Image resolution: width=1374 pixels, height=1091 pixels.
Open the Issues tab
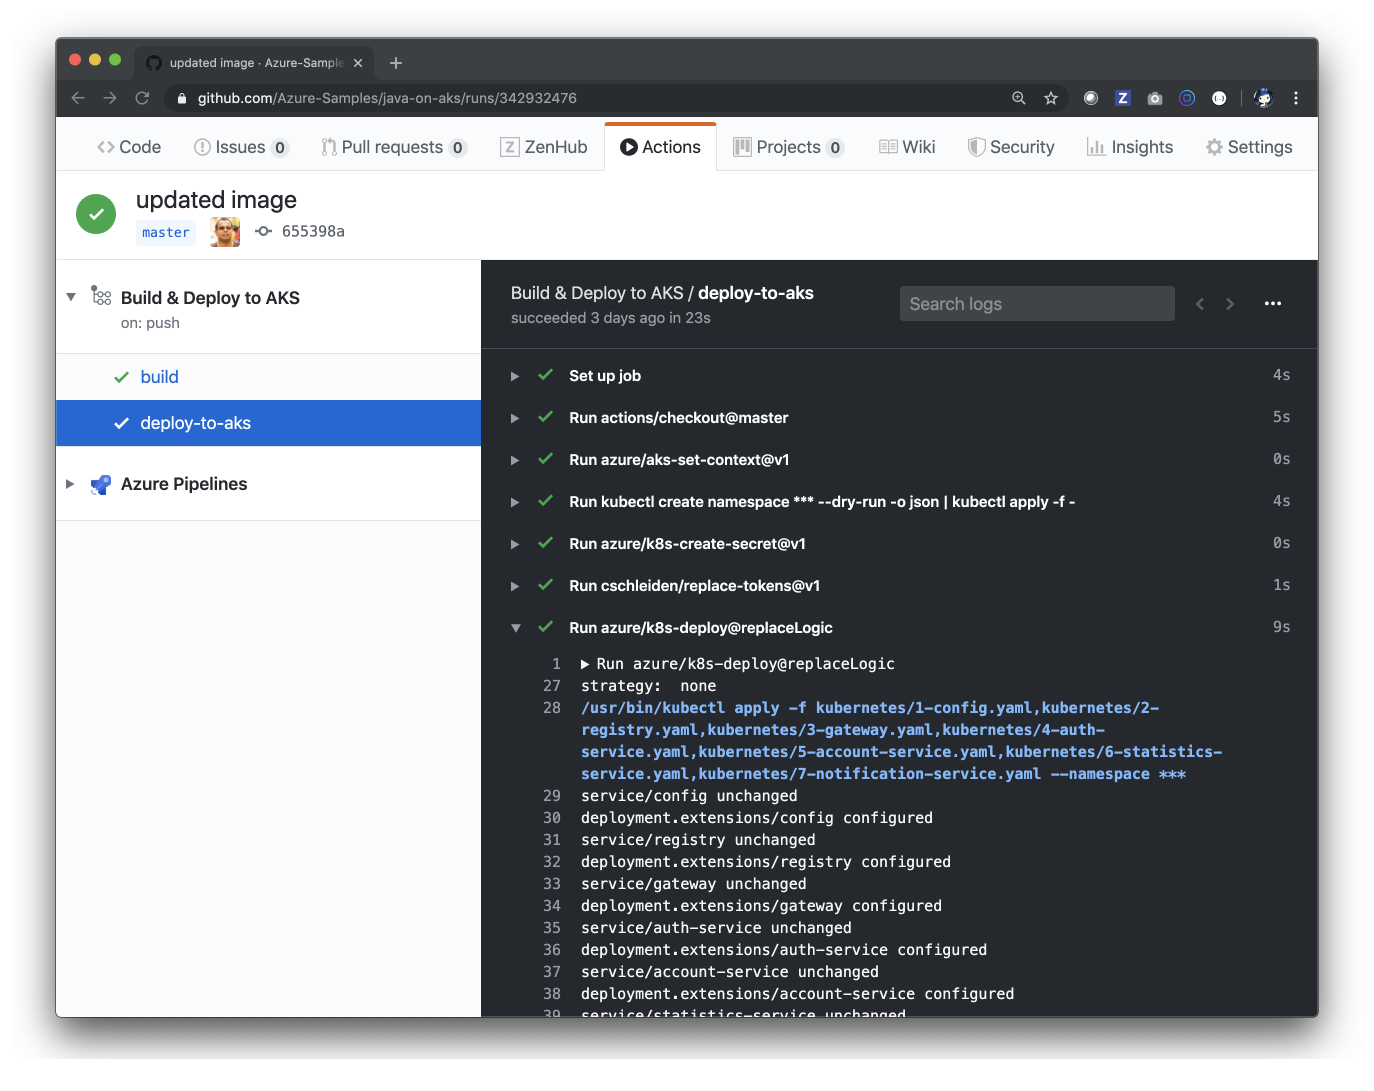coord(241,147)
